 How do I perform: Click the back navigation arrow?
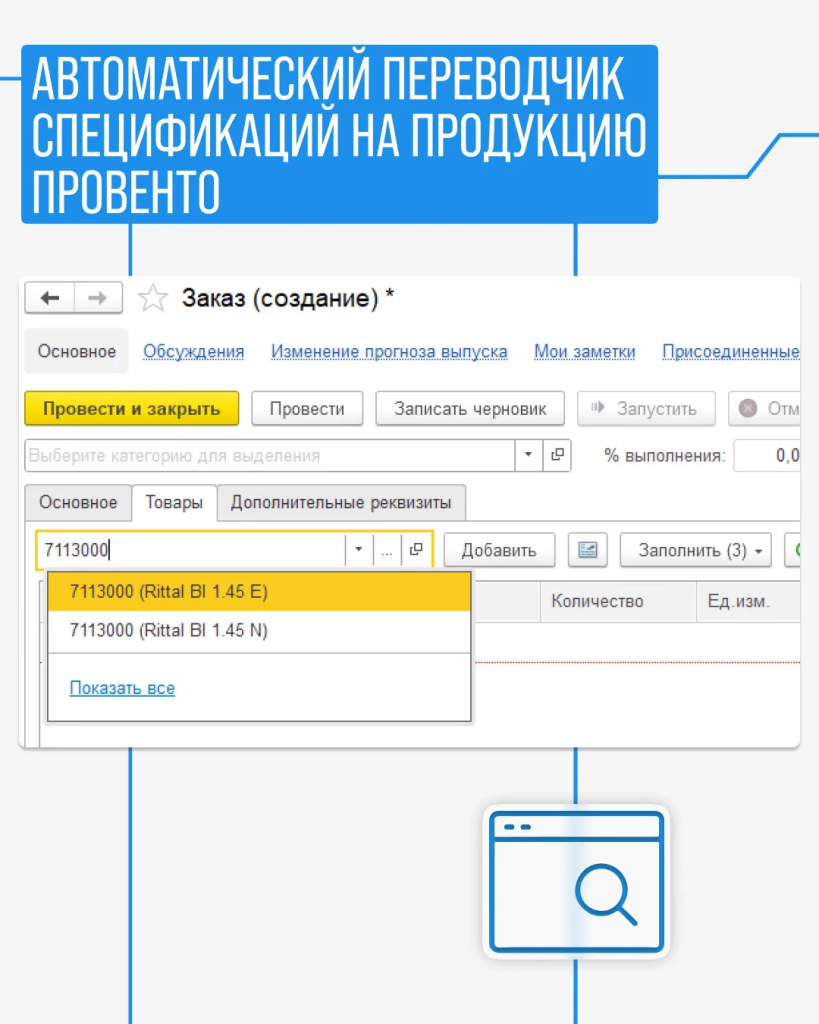[50, 298]
